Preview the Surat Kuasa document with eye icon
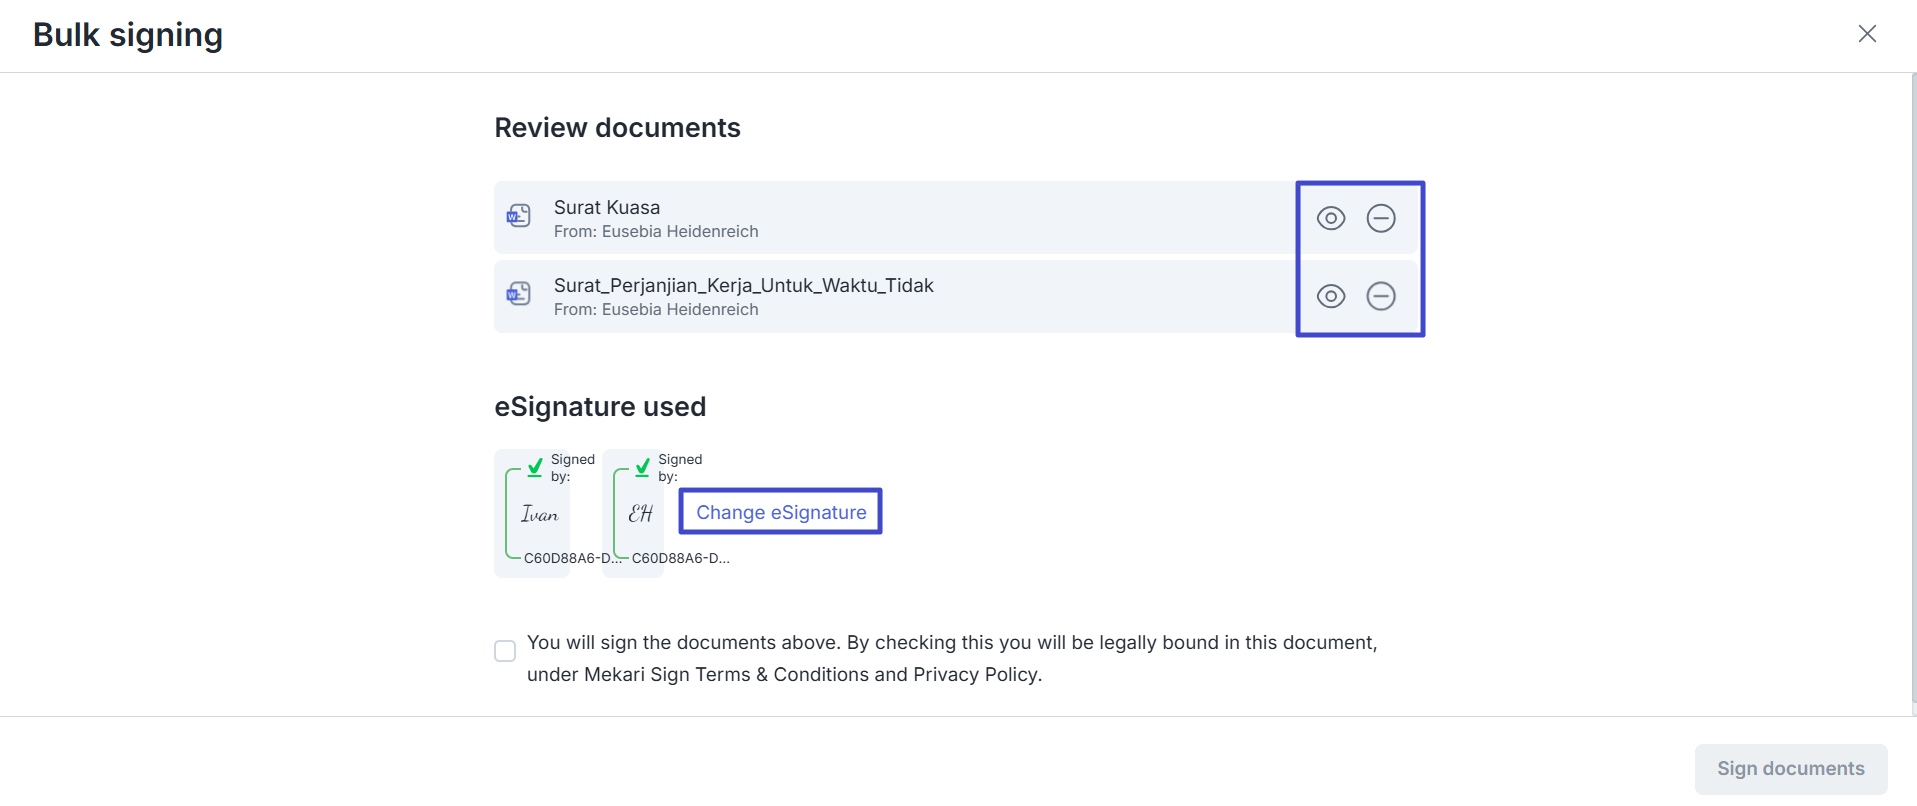 click(1330, 218)
